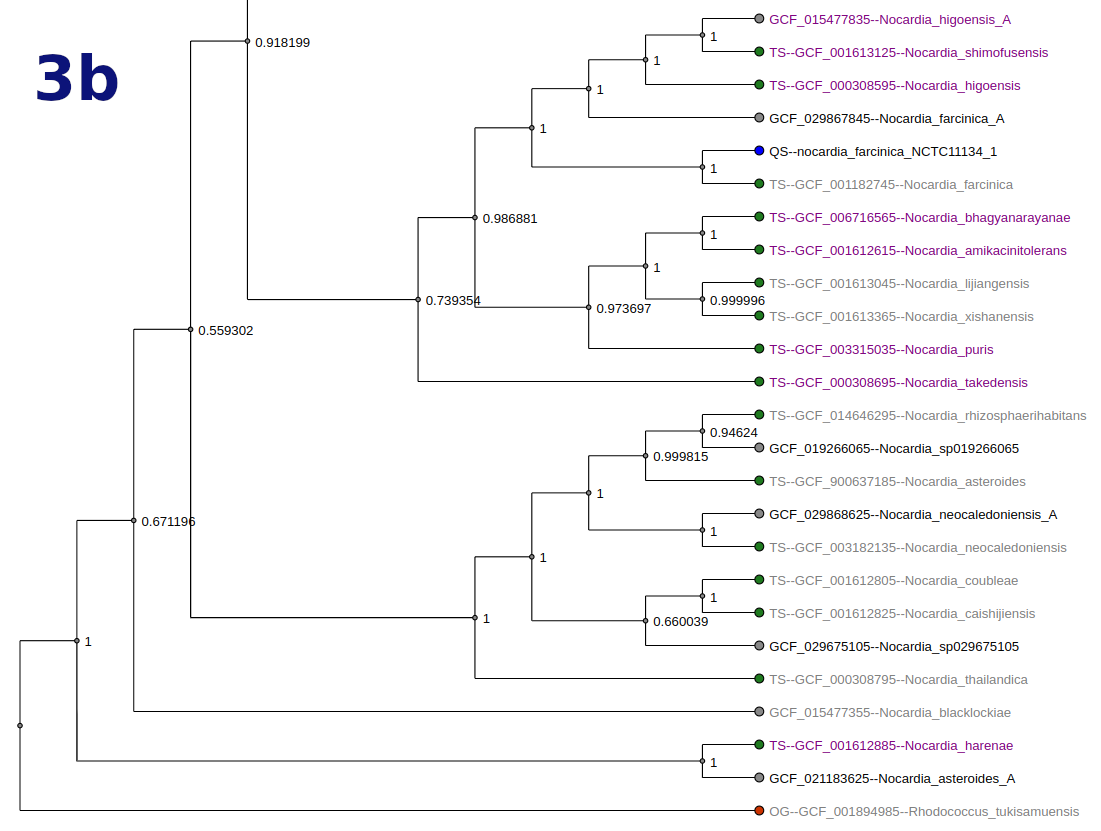This screenshot has width=1101, height=831.
Task: Select leaf label GCF_021183625--Nocardia_asteroides_A
Action: point(892,779)
